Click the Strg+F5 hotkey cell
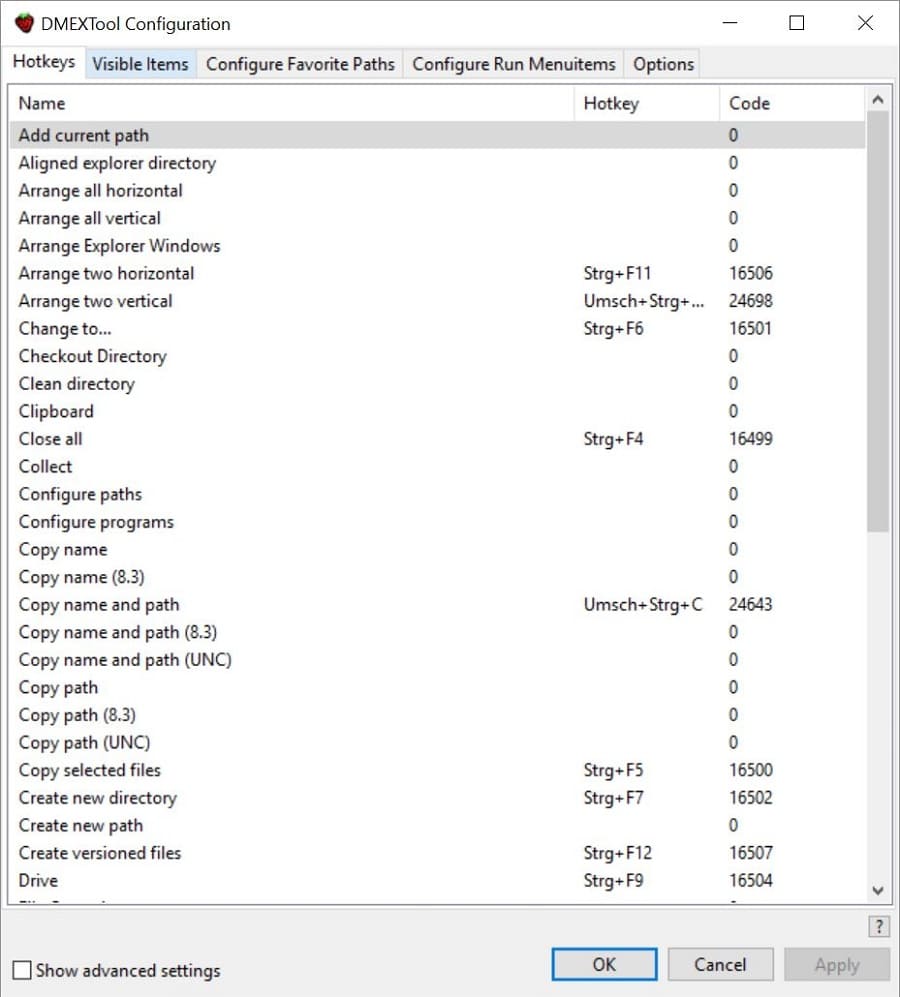The image size is (900, 997). tap(614, 771)
